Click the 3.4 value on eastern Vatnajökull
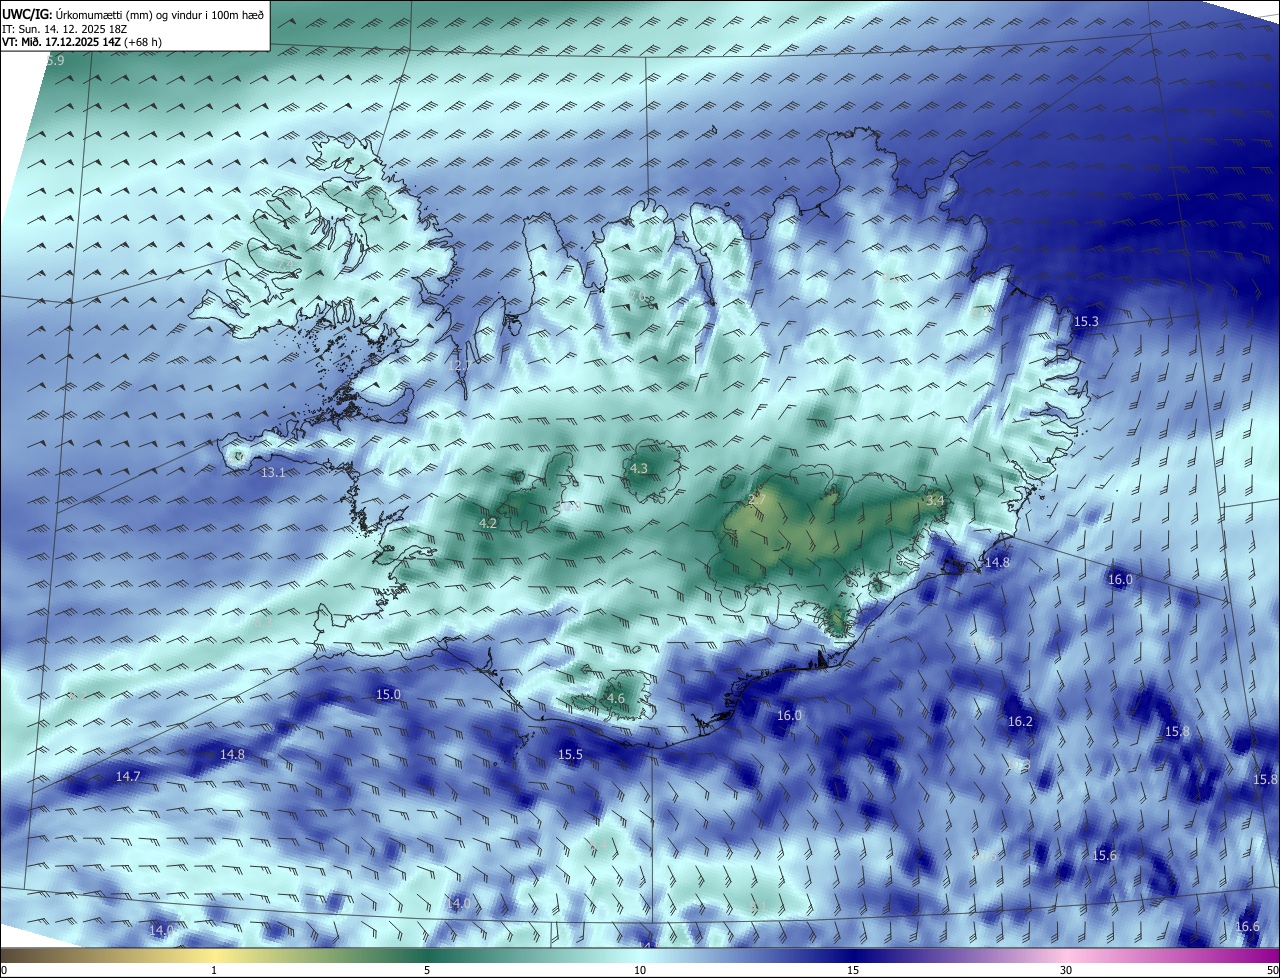 click(935, 499)
